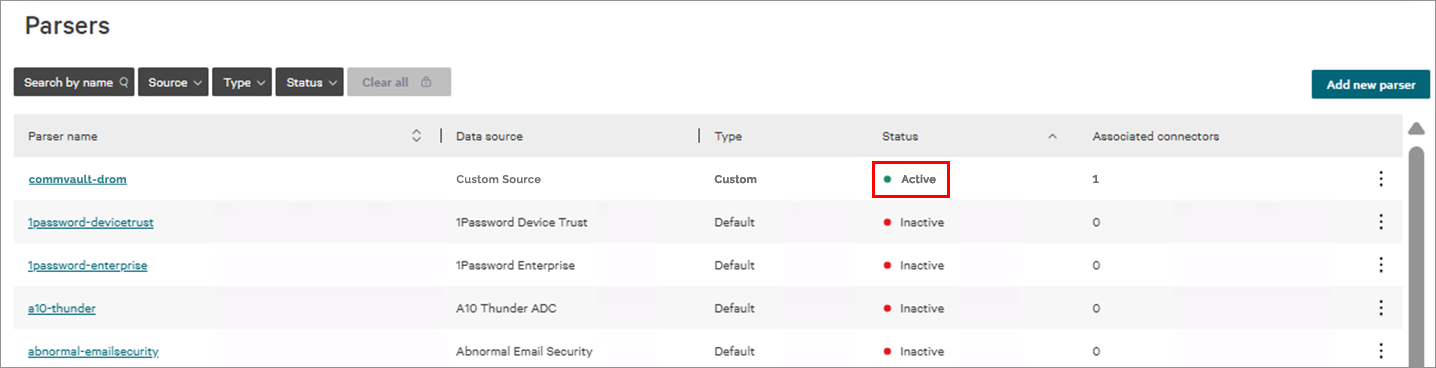
Task: Click the Status column header label
Action: click(900, 136)
